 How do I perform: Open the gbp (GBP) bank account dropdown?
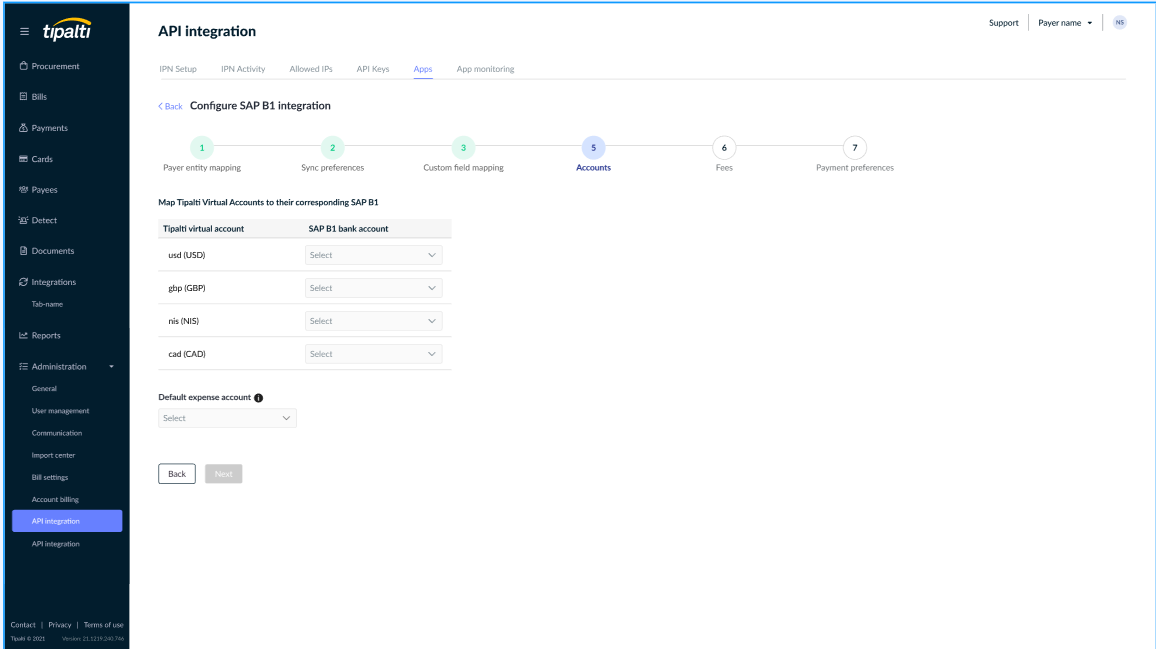pos(374,288)
